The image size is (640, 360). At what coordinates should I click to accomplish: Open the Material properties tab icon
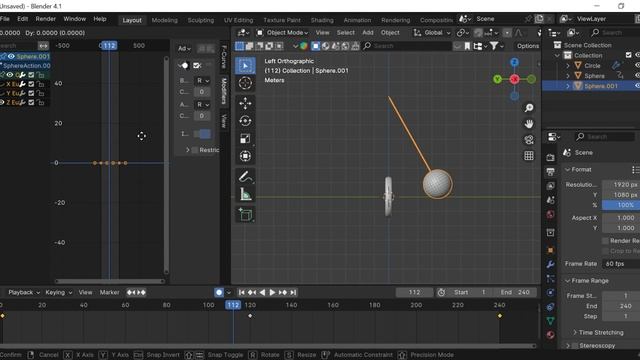click(550, 335)
